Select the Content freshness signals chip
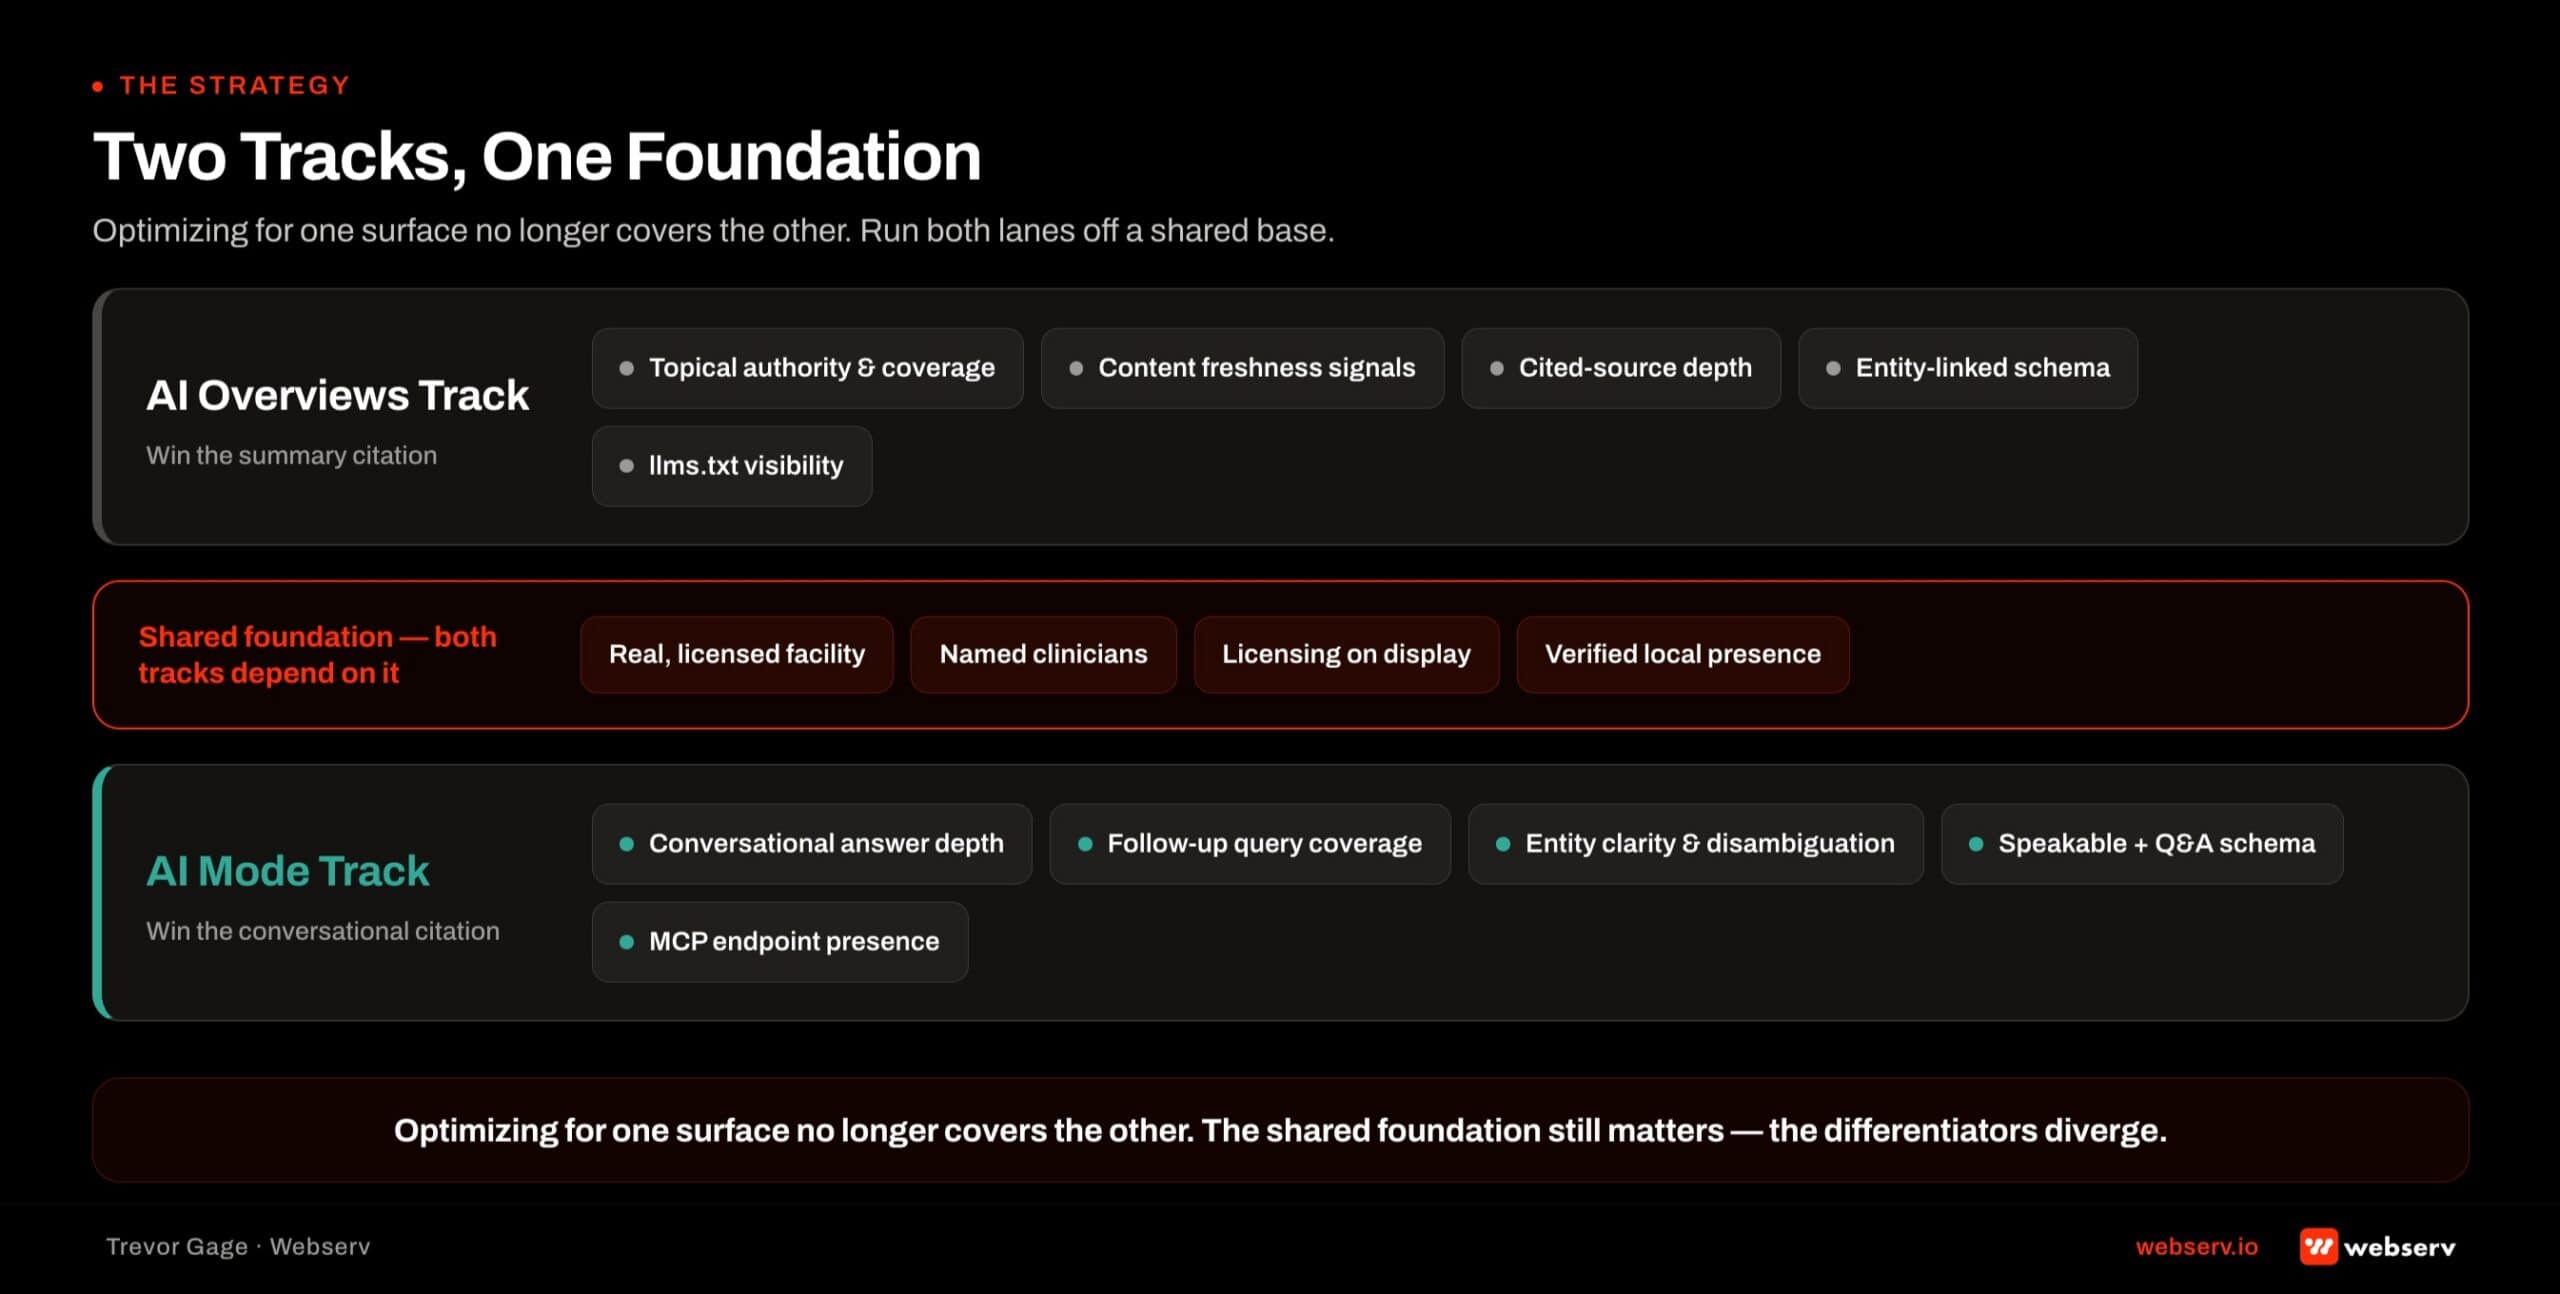The width and height of the screenshot is (2560, 1294). [1242, 368]
